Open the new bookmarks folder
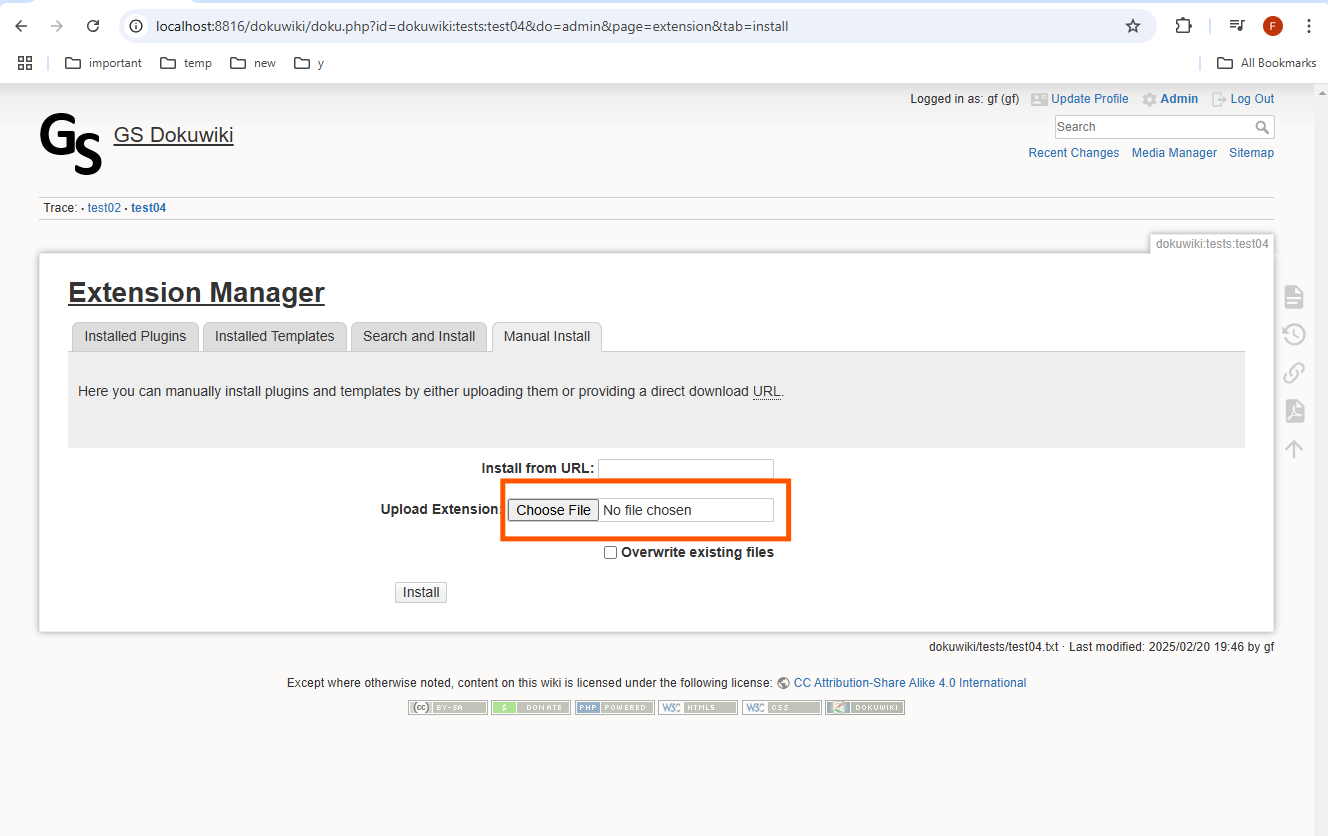 [253, 63]
